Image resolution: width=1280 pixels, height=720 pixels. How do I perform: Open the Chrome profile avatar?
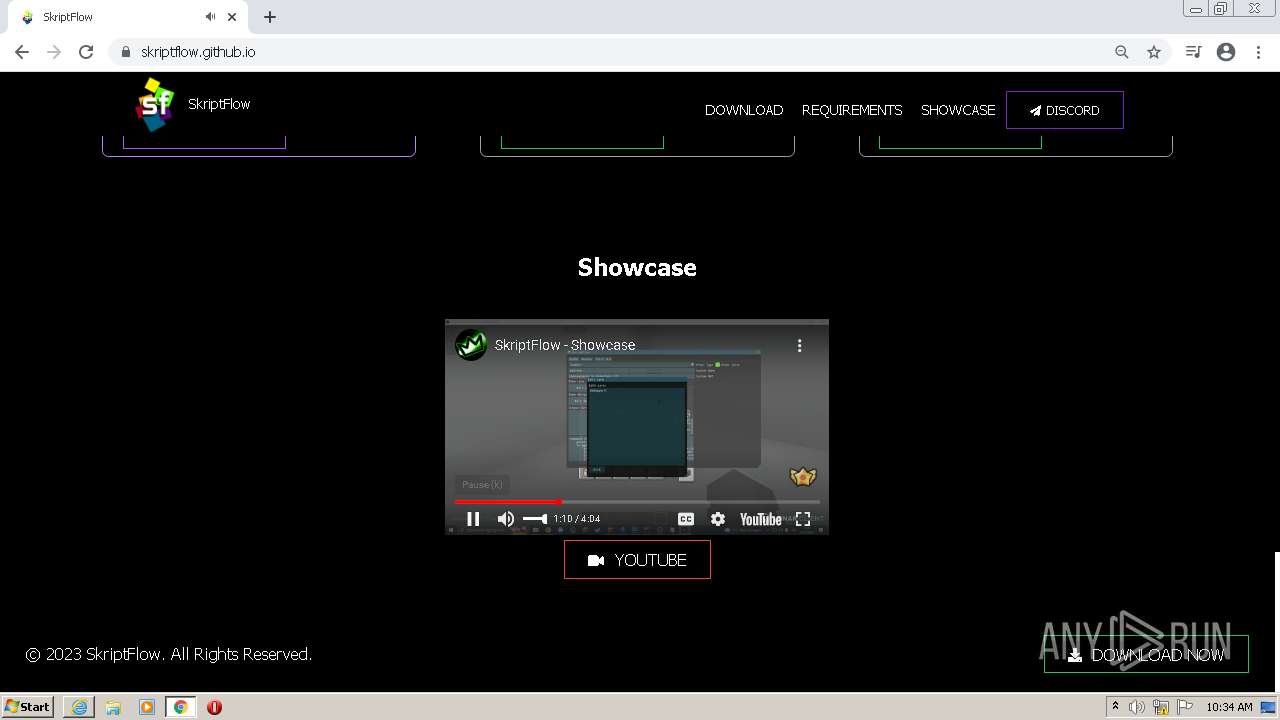click(1226, 52)
